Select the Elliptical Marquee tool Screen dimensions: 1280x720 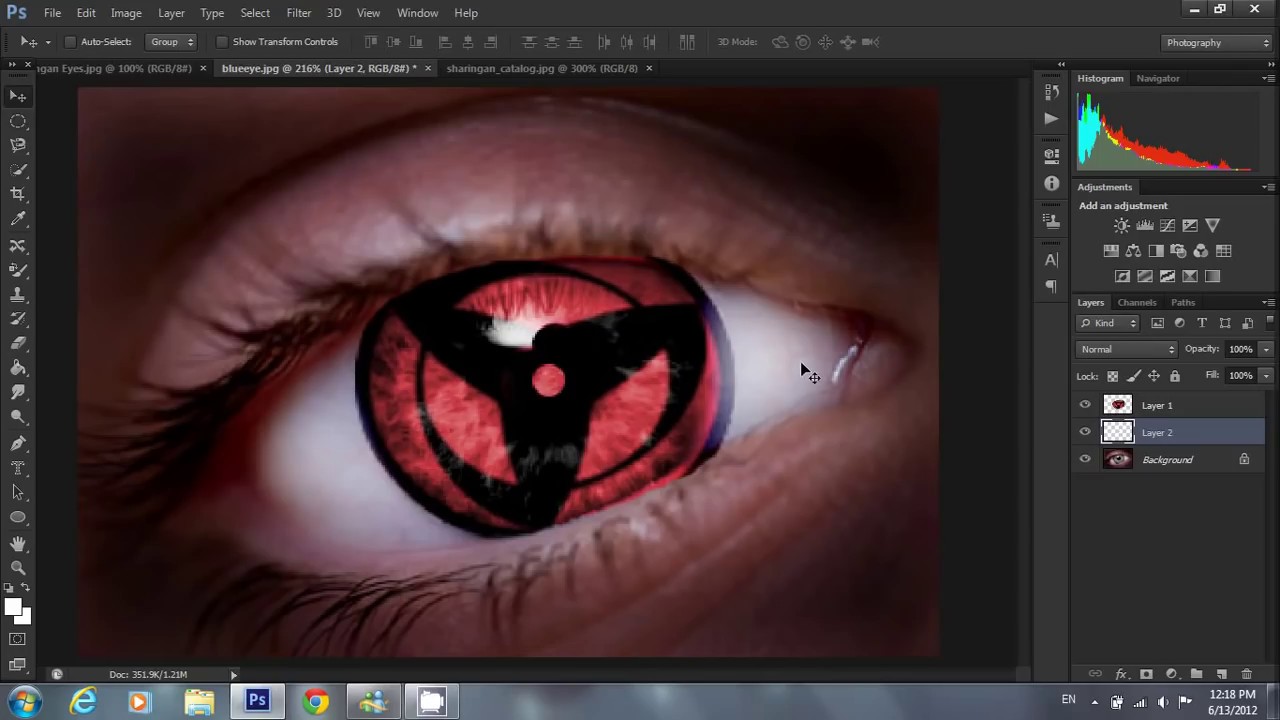tap(18, 121)
